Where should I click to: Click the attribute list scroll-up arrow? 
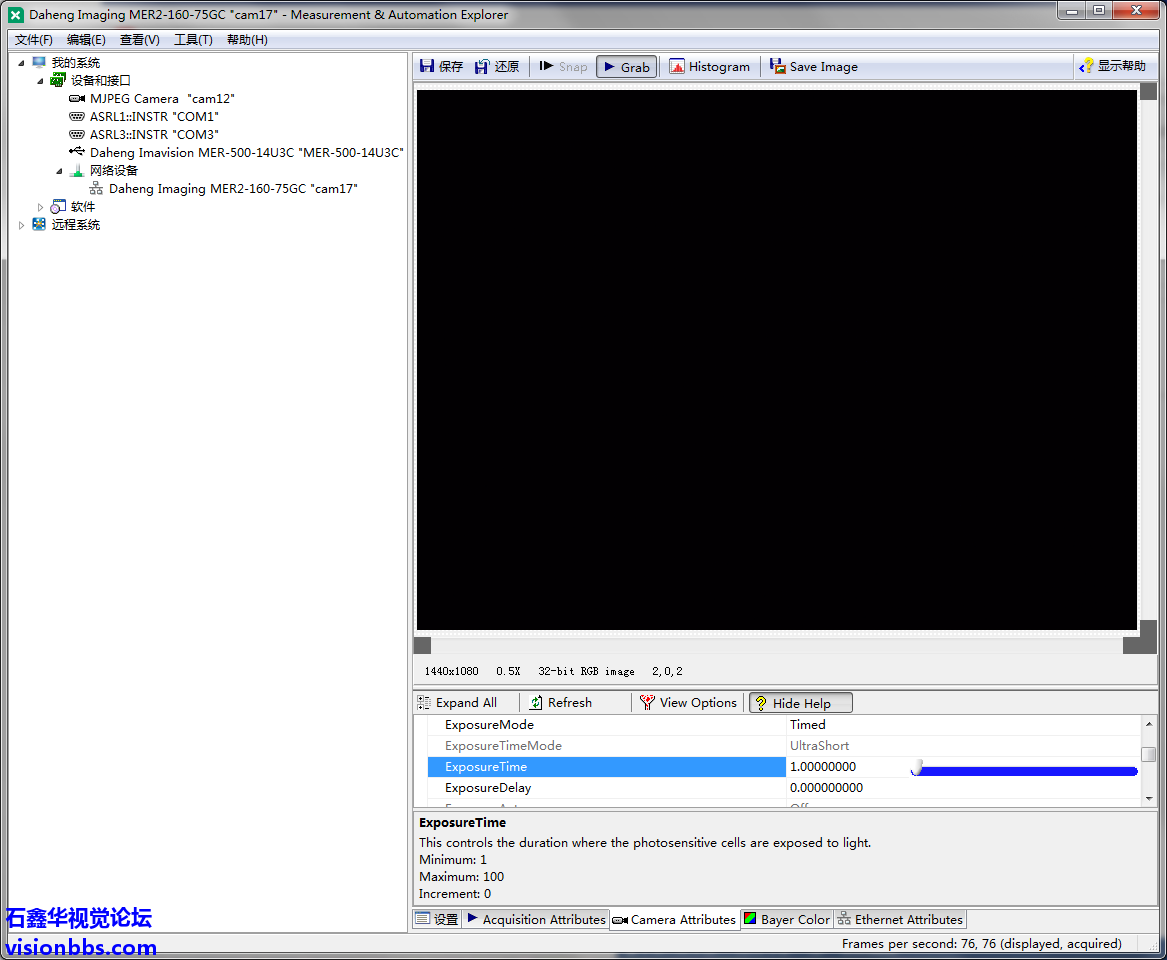[1149, 724]
